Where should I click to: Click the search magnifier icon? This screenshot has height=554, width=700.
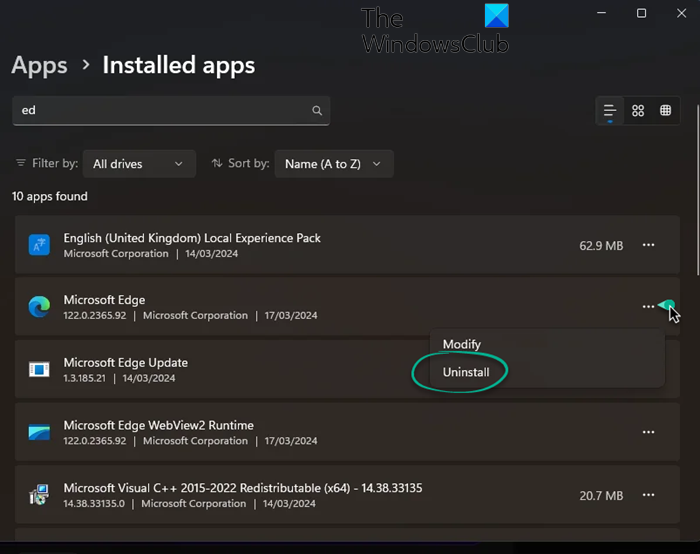[x=317, y=110]
